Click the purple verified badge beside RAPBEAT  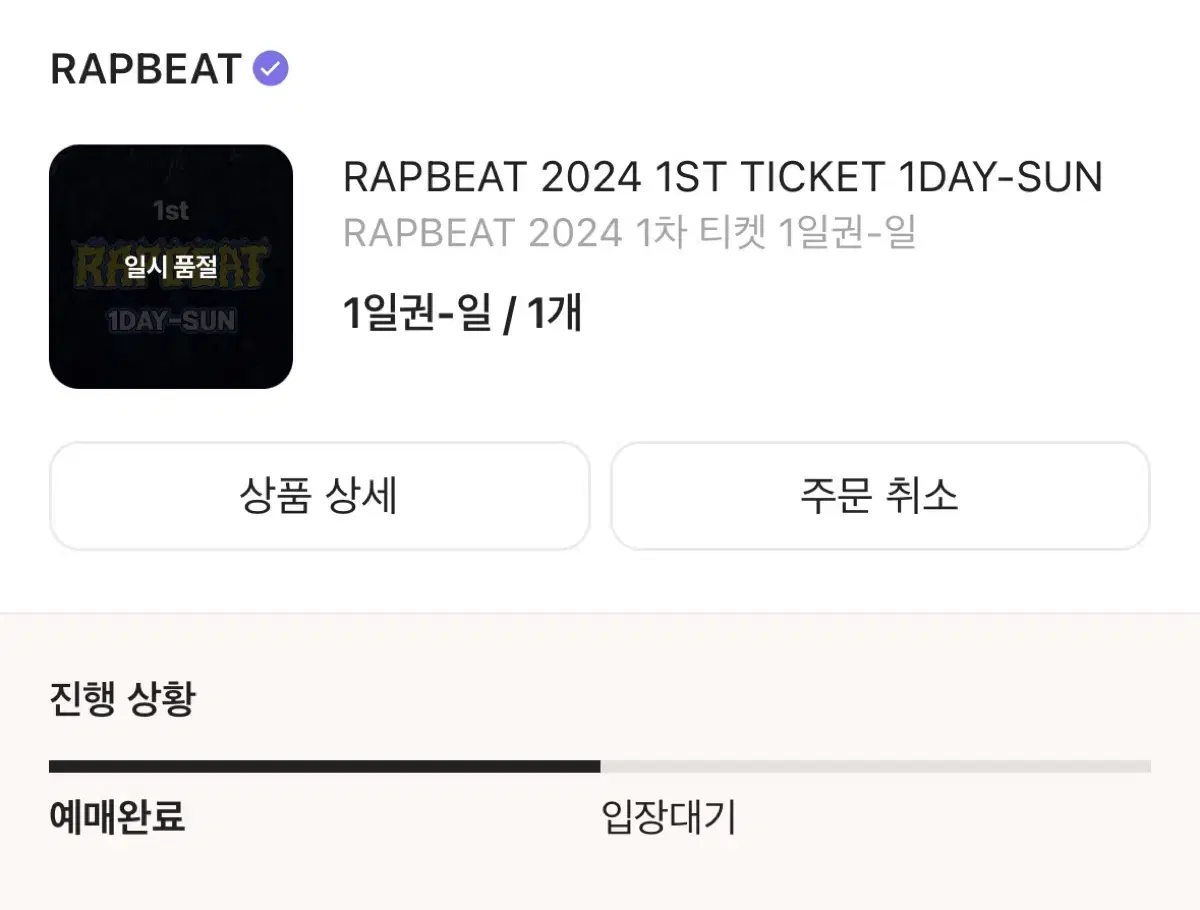(270, 69)
